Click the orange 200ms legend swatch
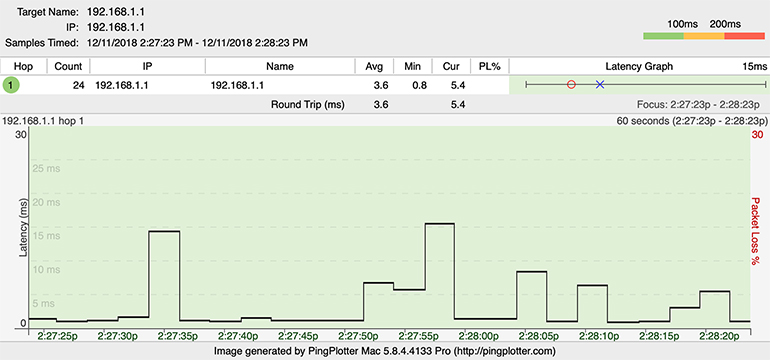This screenshot has height=360, width=770. (704, 36)
